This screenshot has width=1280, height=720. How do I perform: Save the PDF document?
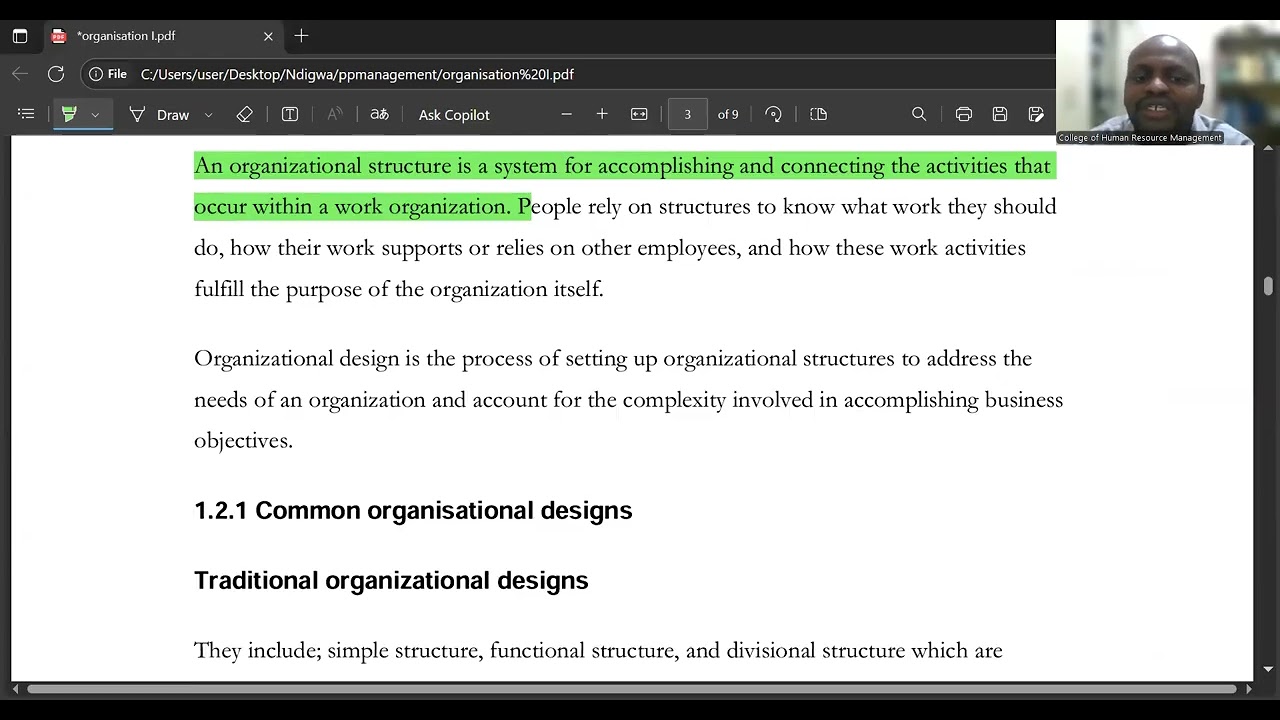point(1000,115)
